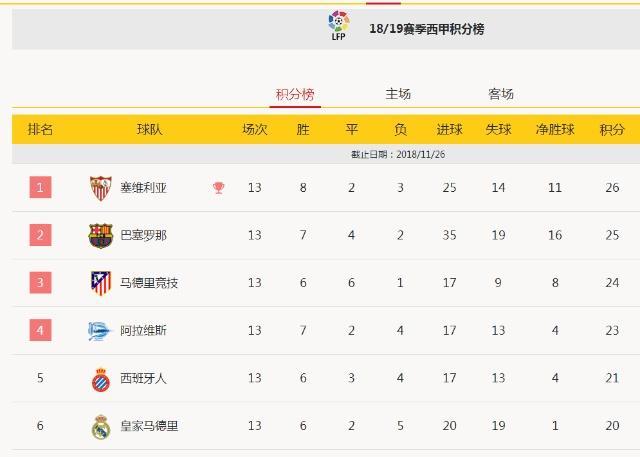Click the Espanyol club crest
The height and width of the screenshot is (457, 640).
[x=100, y=379]
